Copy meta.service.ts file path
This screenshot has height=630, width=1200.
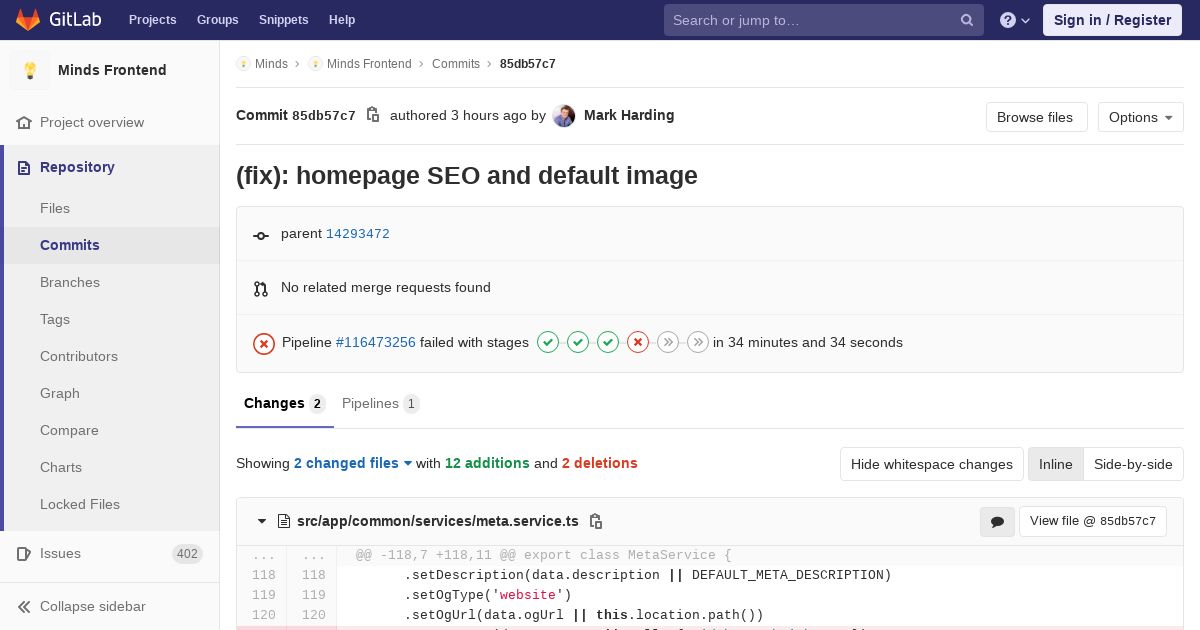596,521
